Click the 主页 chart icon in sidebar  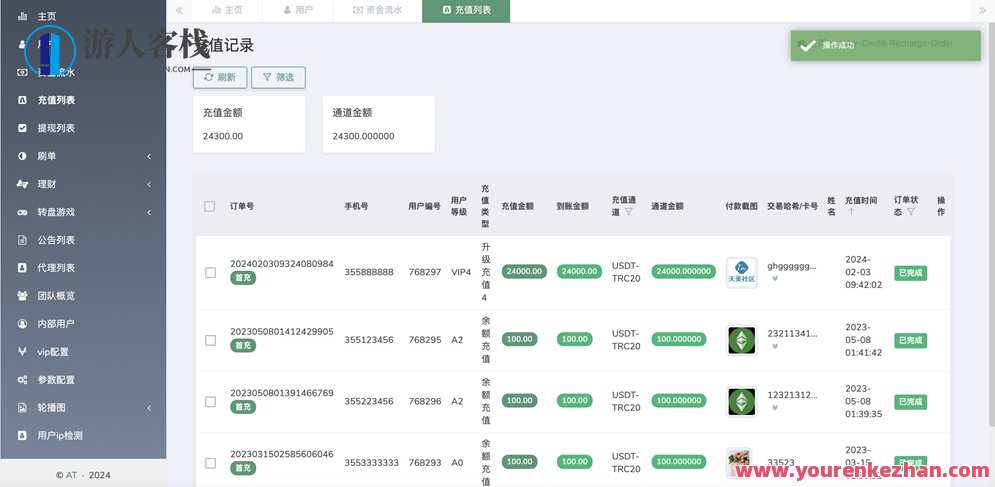[x=22, y=16]
